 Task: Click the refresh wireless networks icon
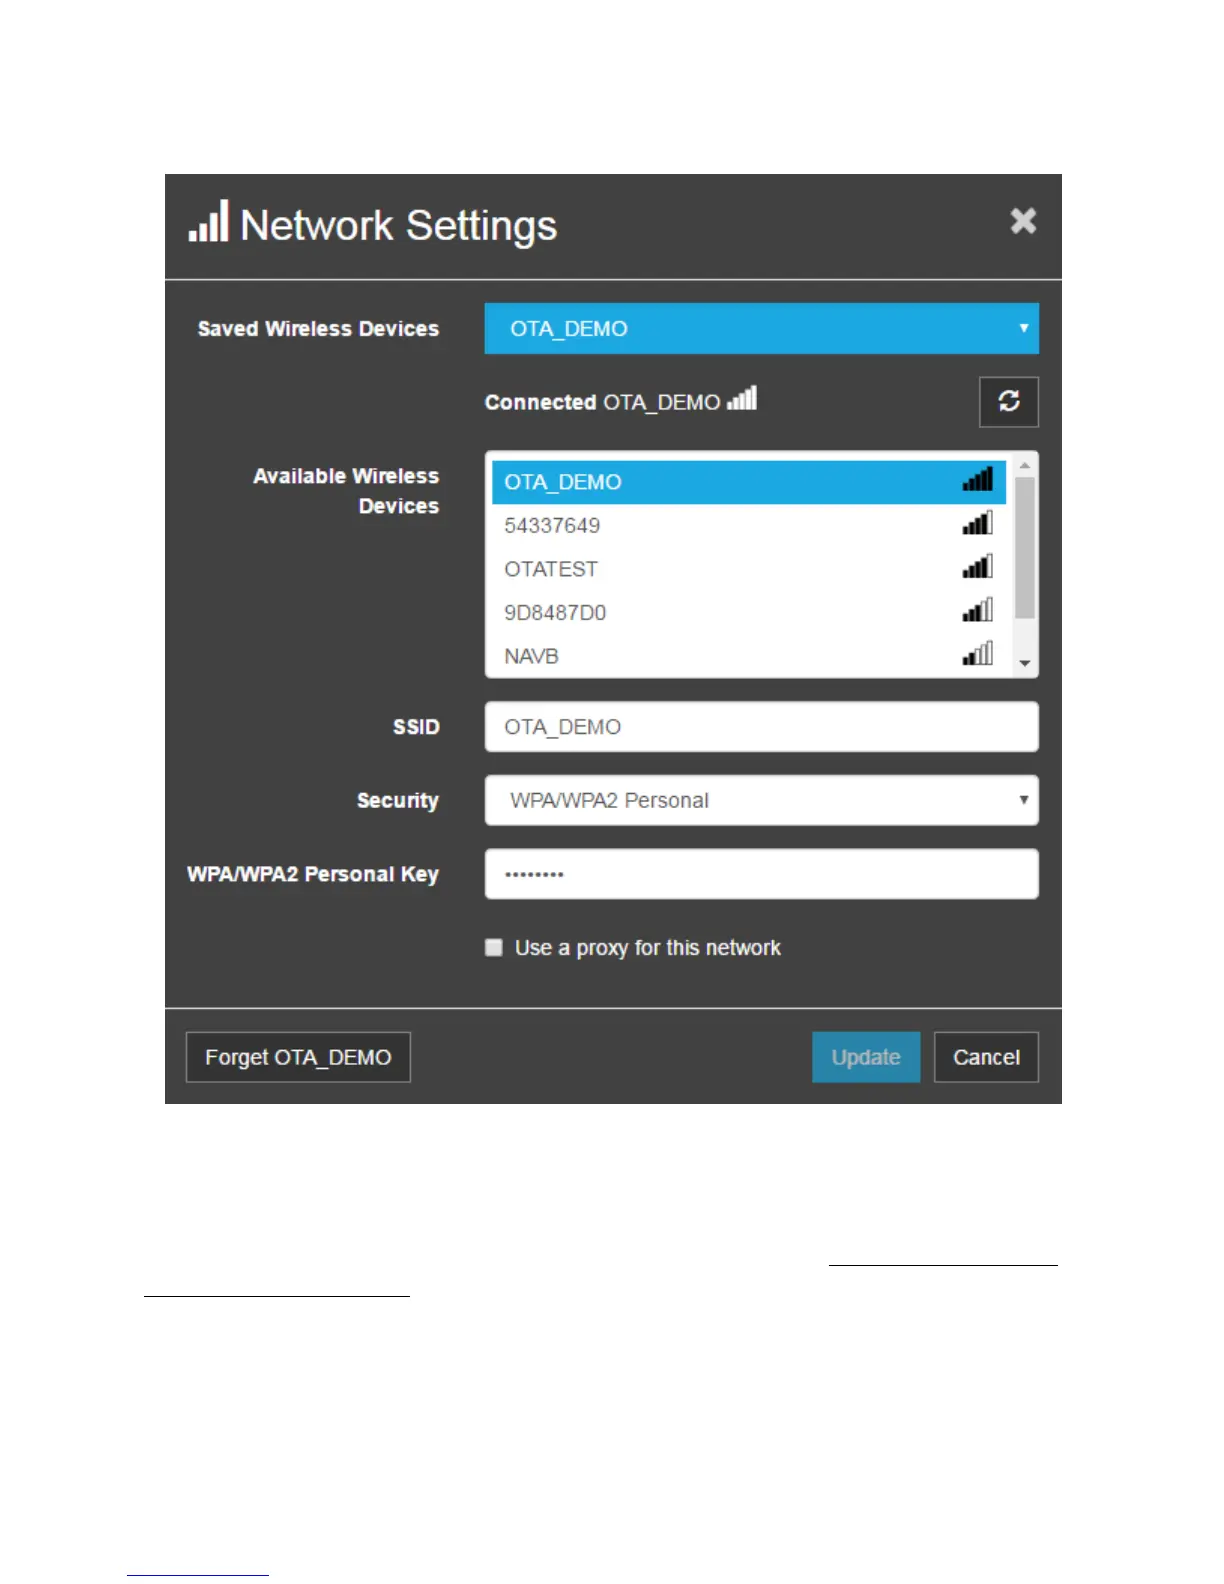[x=1008, y=402]
